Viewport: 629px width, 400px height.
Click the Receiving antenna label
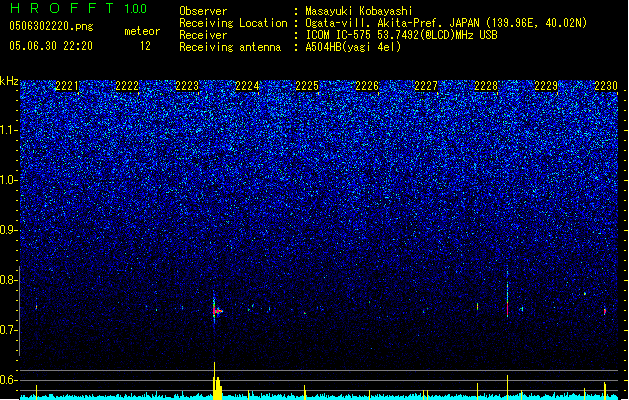point(230,47)
